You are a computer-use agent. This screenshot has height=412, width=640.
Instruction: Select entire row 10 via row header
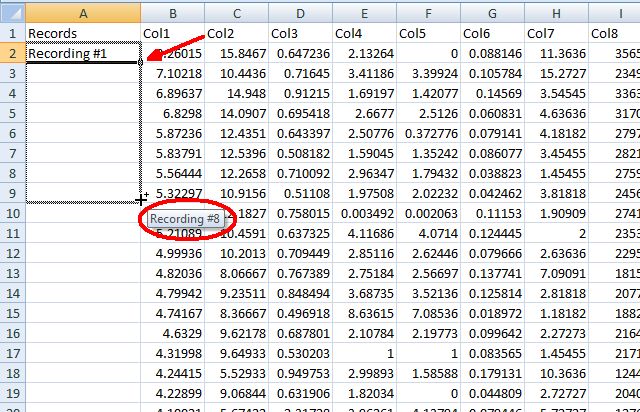pyautogui.click(x=11, y=214)
